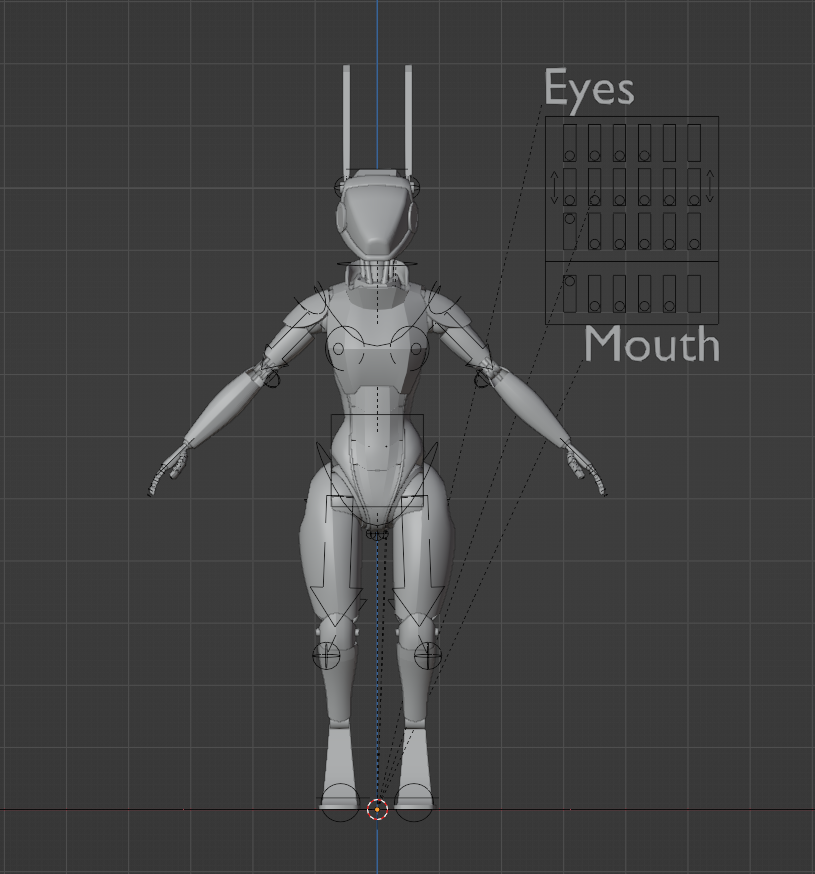Click the double-arrow icon right of Eyes sliders
Viewport: 815px width, 874px height.
pyautogui.click(x=710, y=186)
